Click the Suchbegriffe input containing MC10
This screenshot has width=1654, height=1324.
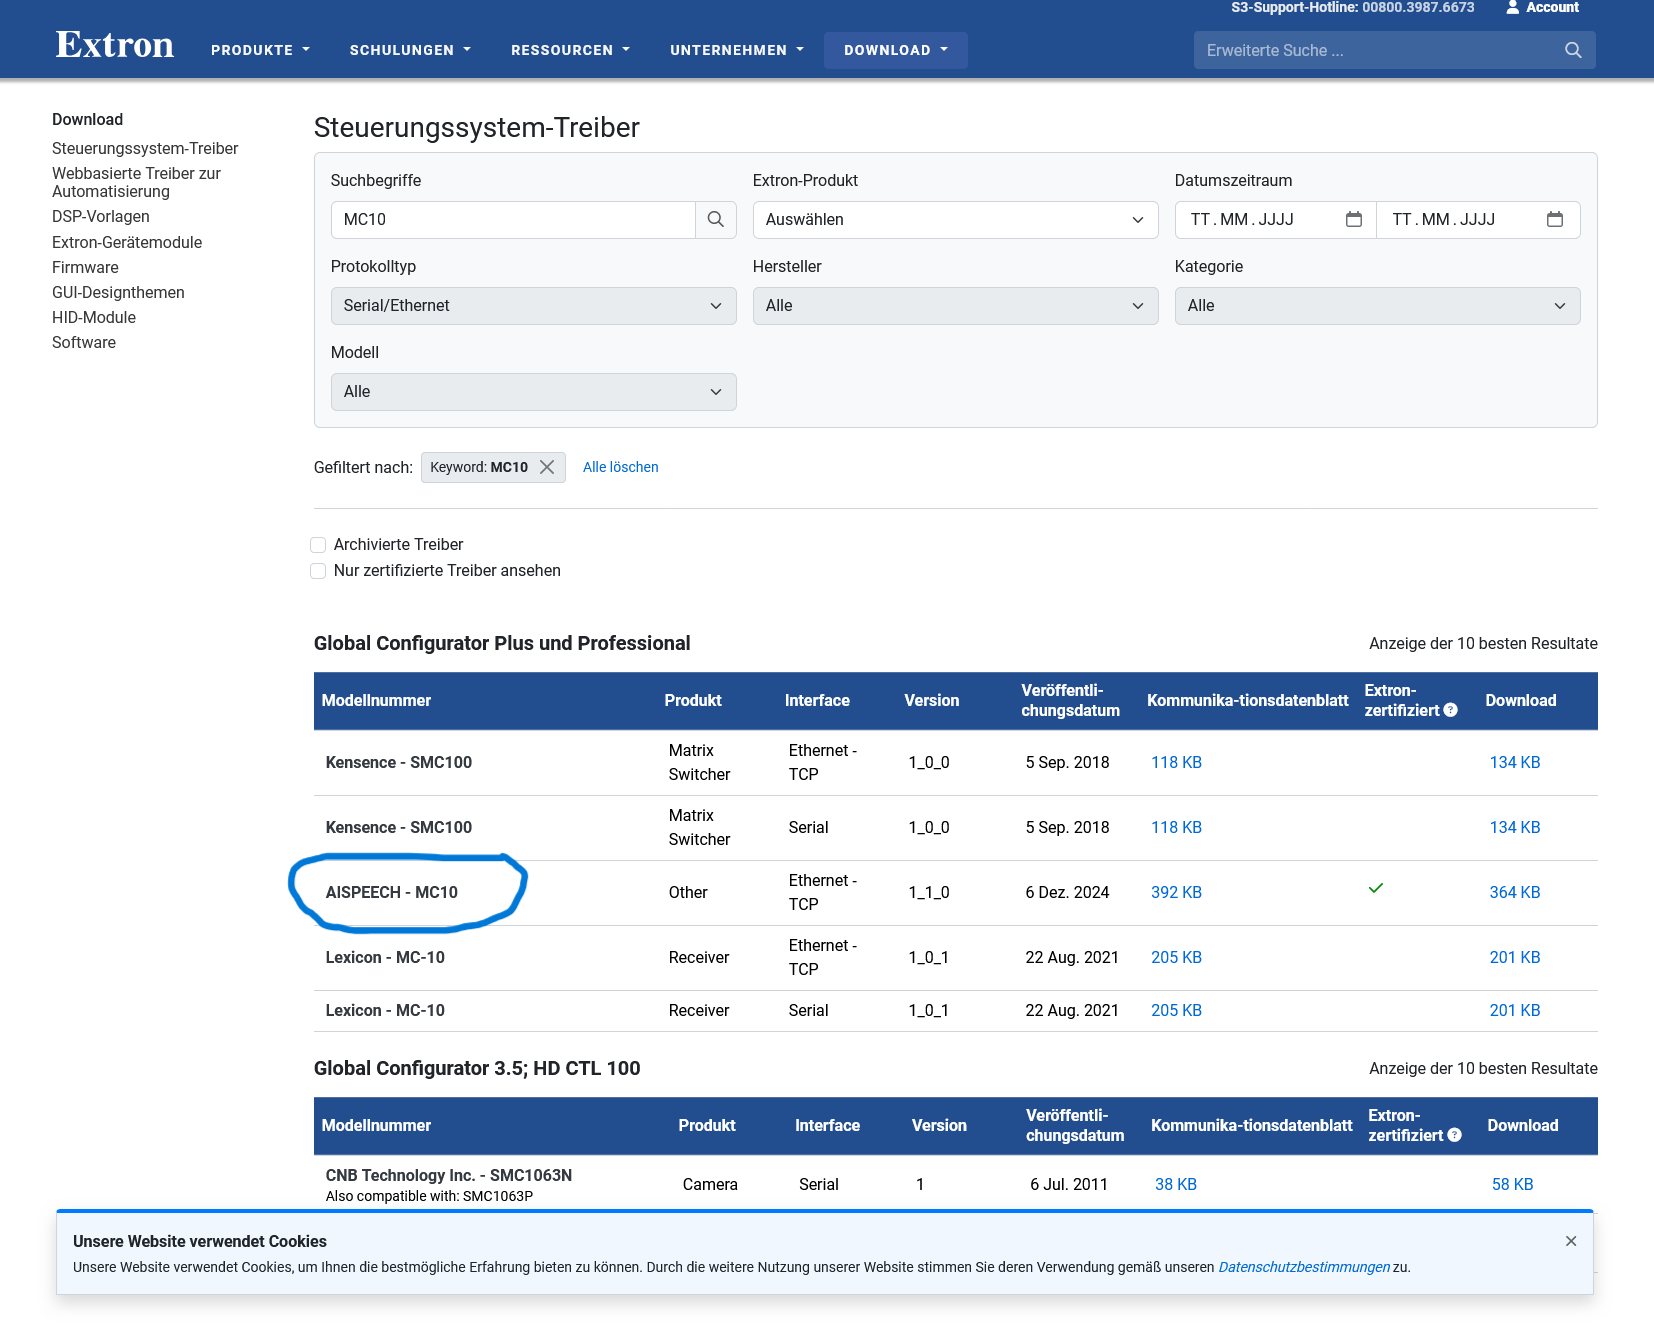(513, 220)
